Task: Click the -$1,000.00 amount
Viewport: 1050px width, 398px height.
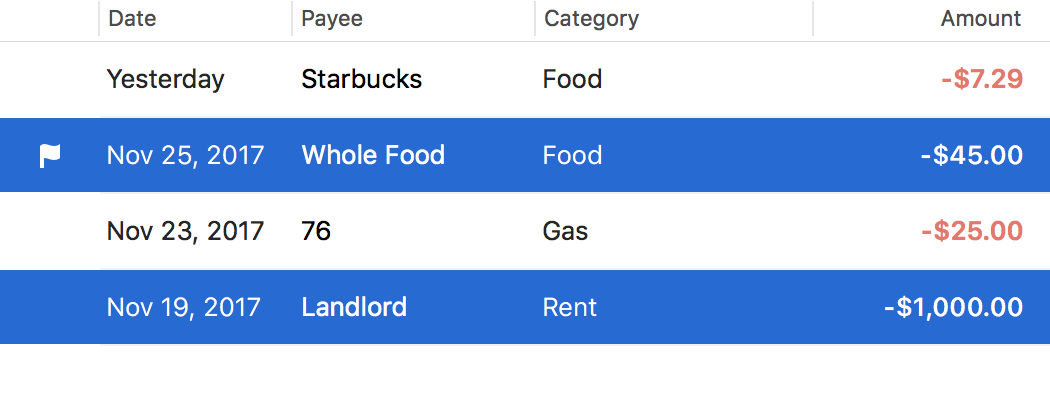Action: (954, 308)
